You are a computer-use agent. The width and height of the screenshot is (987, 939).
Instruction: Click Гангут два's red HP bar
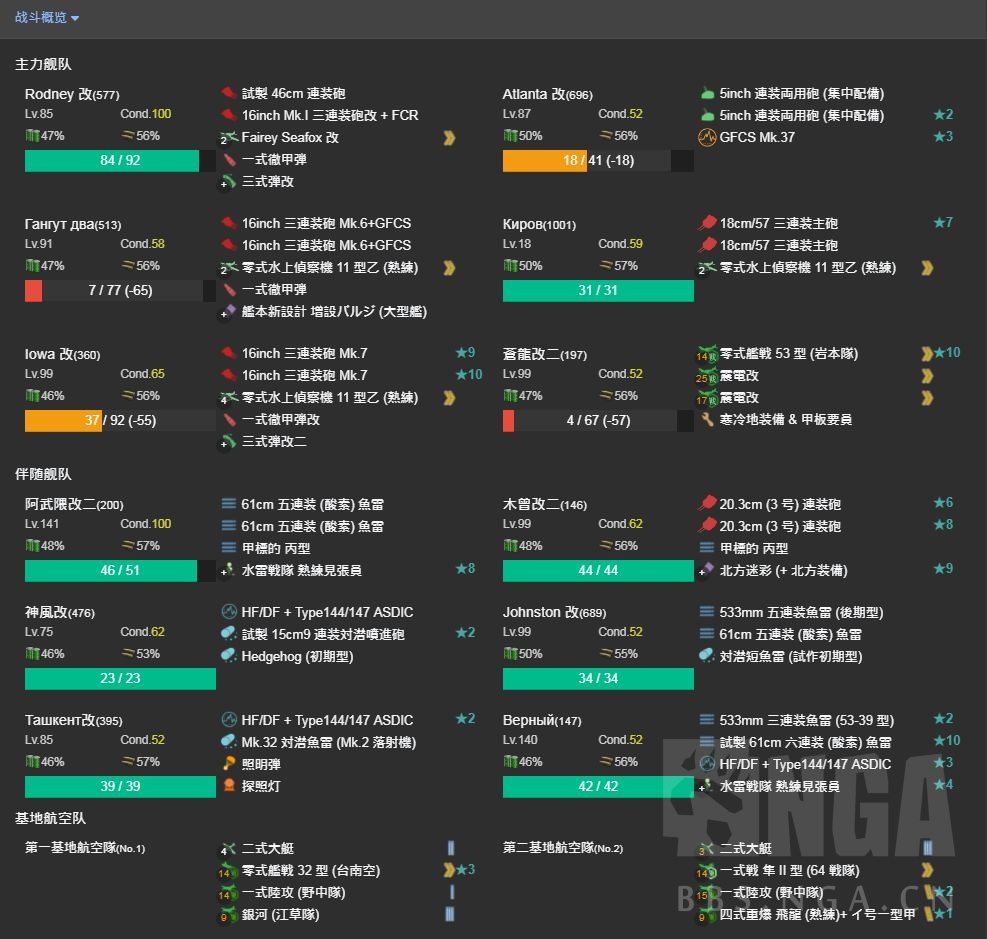pos(32,291)
